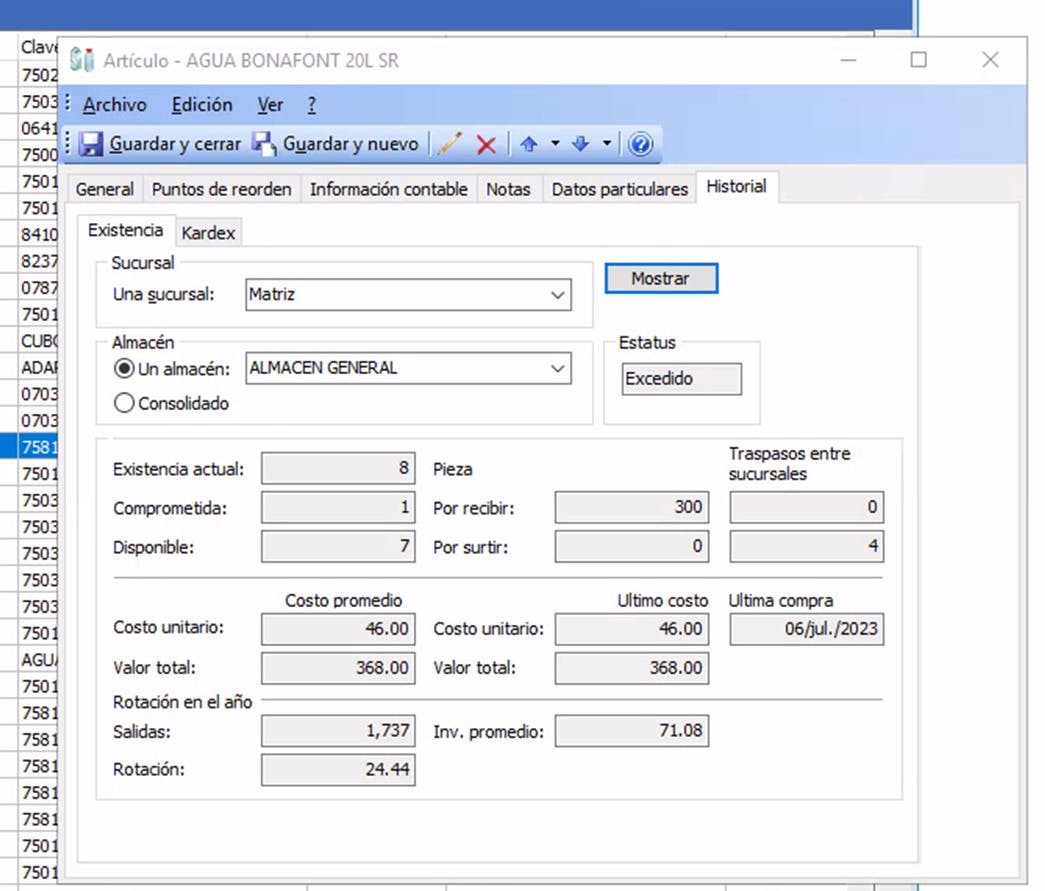Expand the Una sucursal Matriz dropdown

558,295
